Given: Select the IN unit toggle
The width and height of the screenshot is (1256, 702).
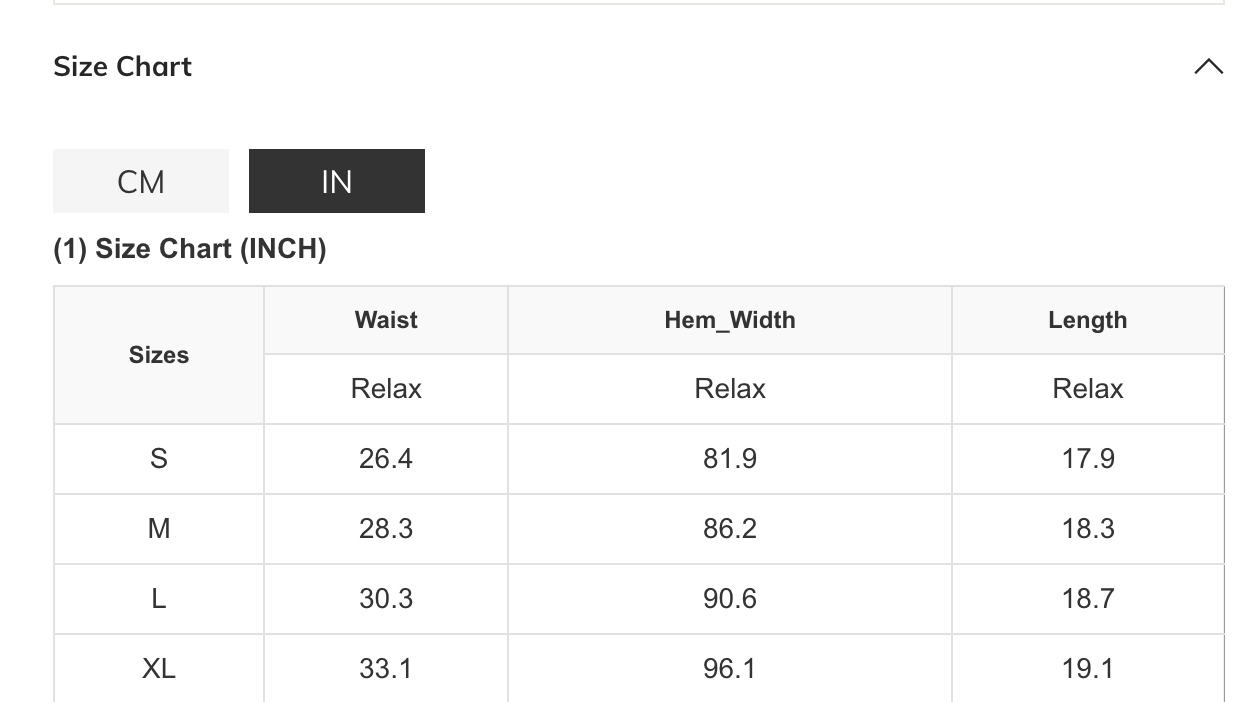Looking at the screenshot, I should click(x=337, y=181).
